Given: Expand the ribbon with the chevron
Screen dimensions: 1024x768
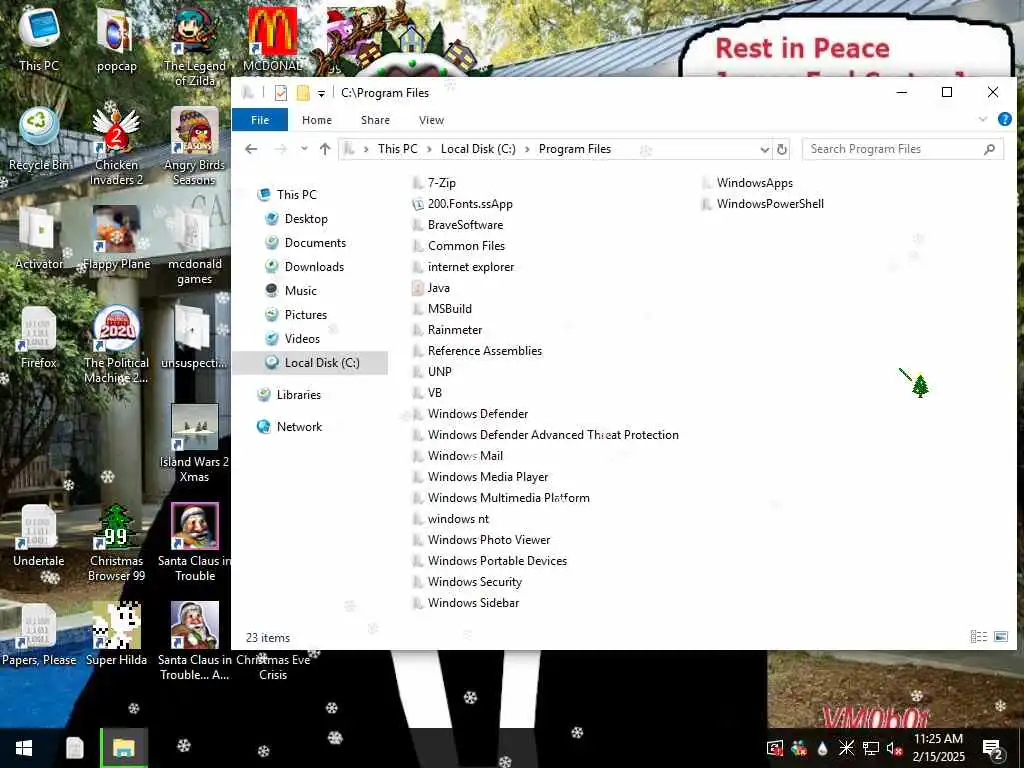Looking at the screenshot, I should [x=982, y=120].
